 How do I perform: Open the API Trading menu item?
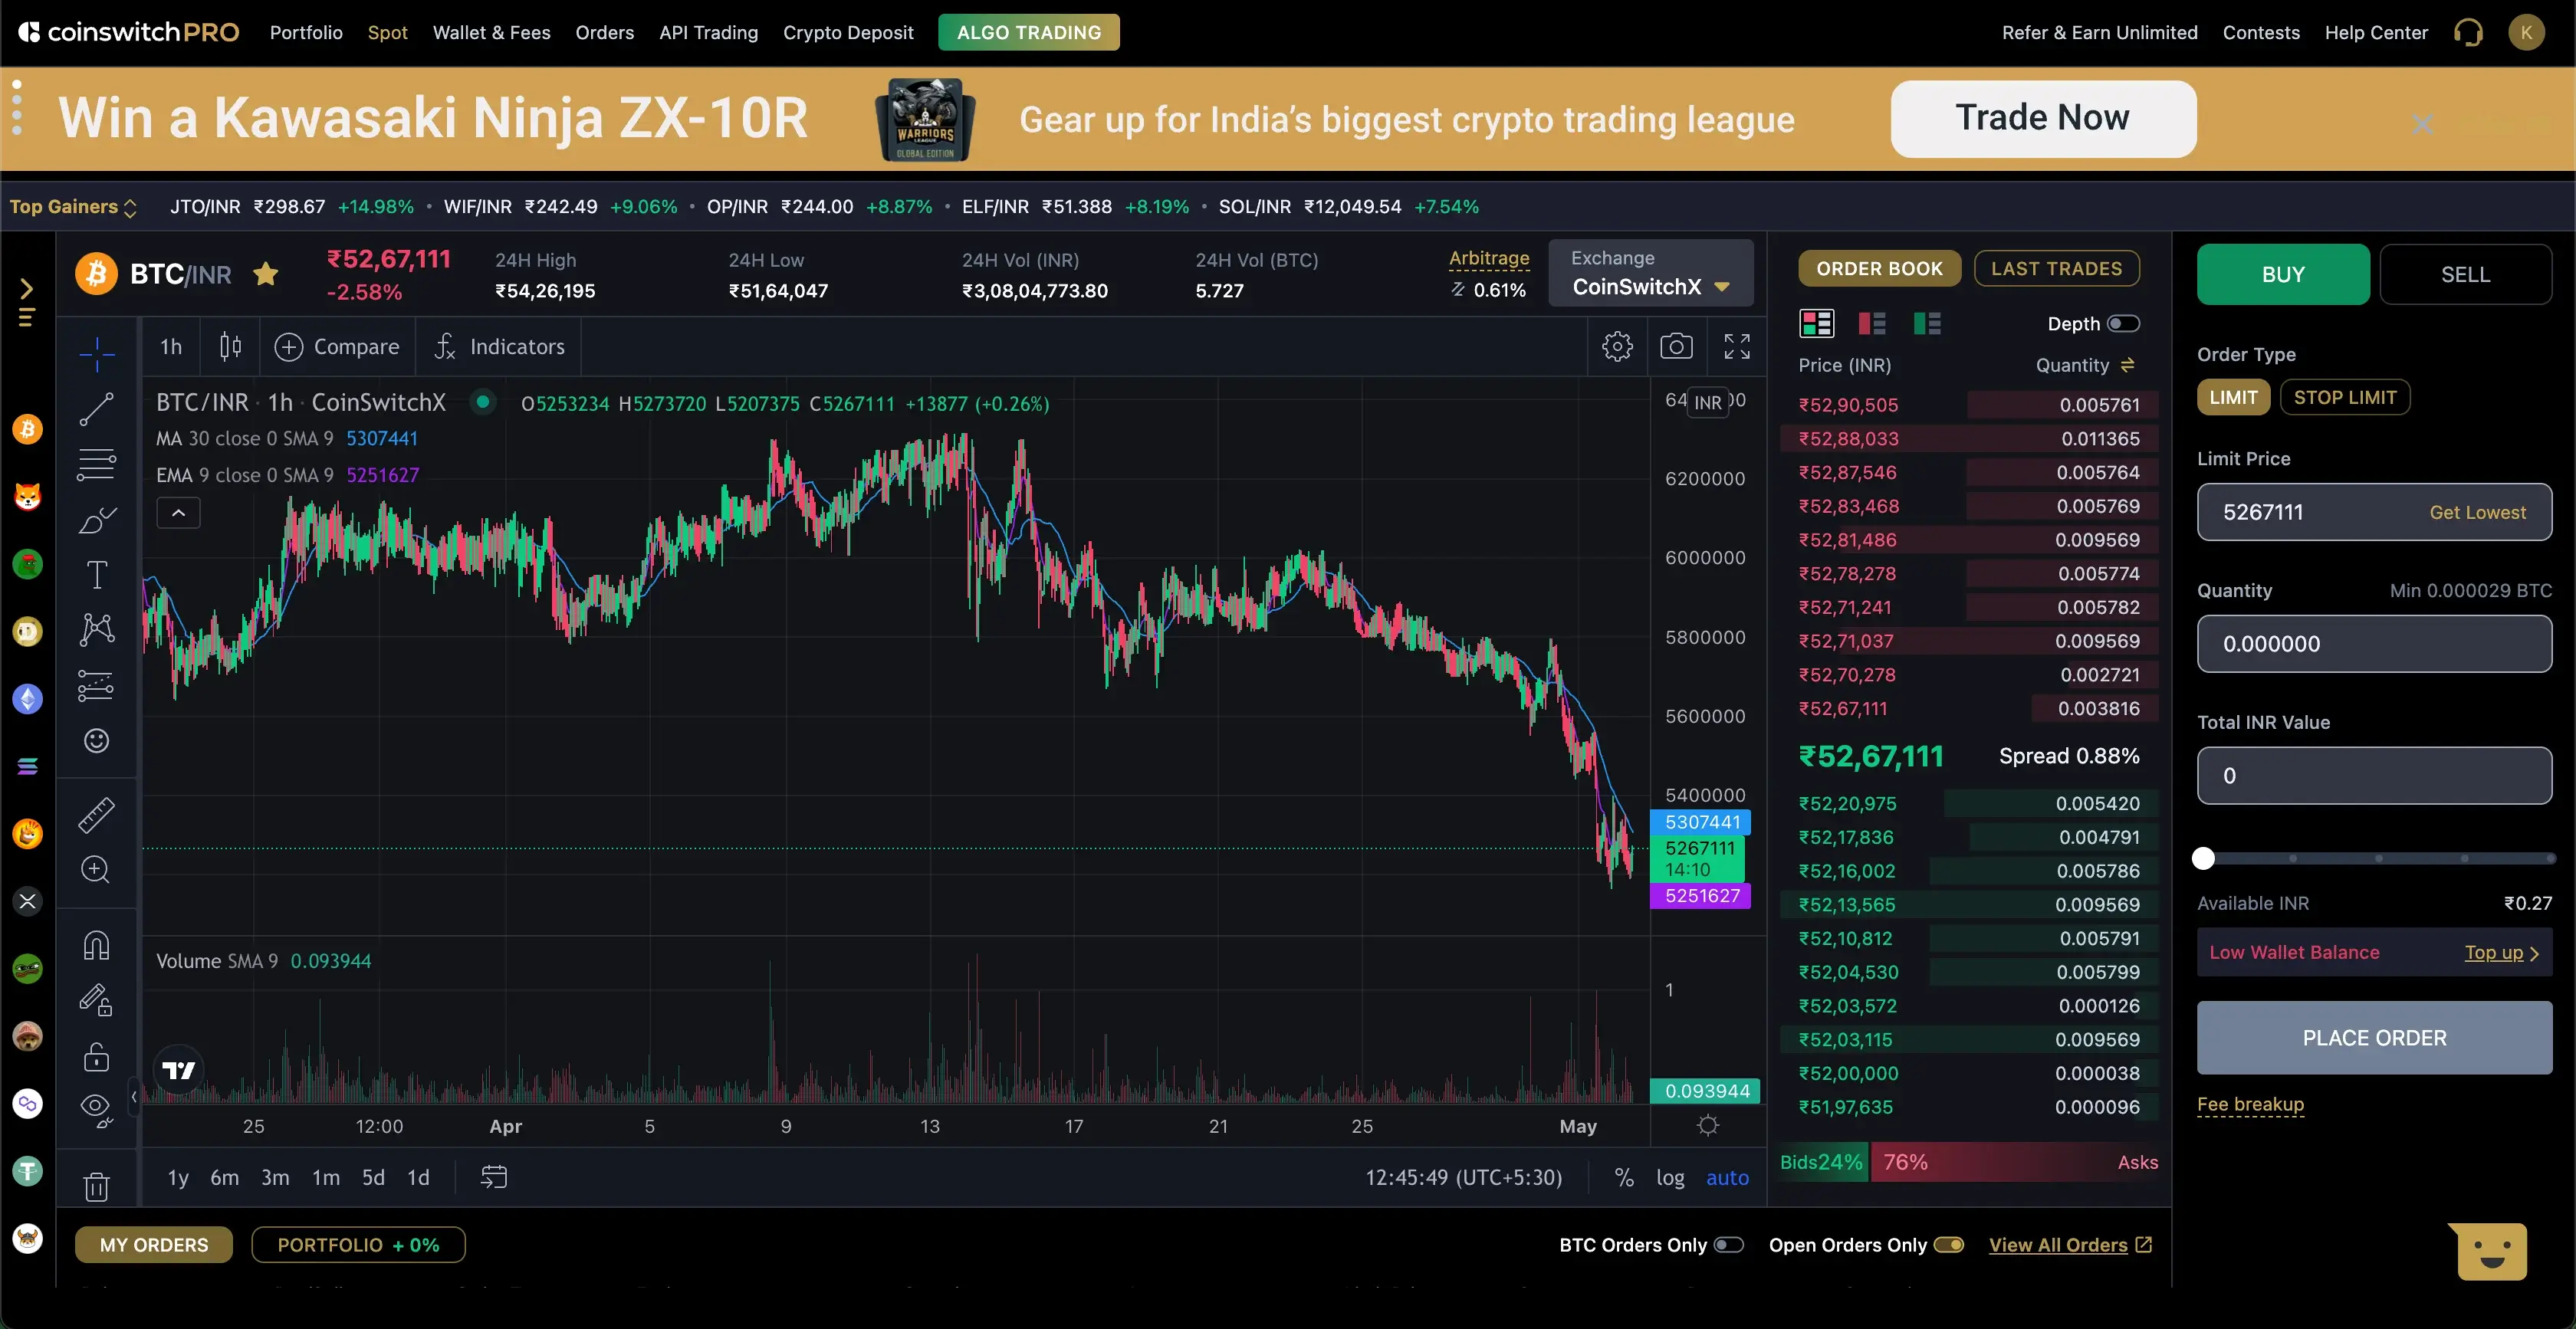pyautogui.click(x=708, y=32)
